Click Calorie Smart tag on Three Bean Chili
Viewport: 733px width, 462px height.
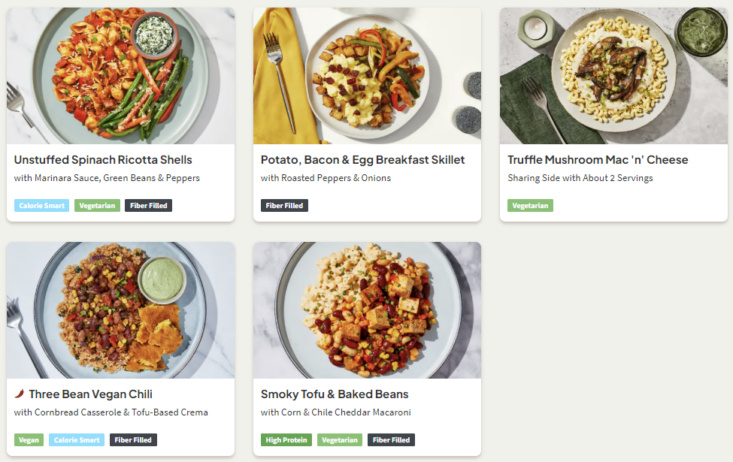77,440
